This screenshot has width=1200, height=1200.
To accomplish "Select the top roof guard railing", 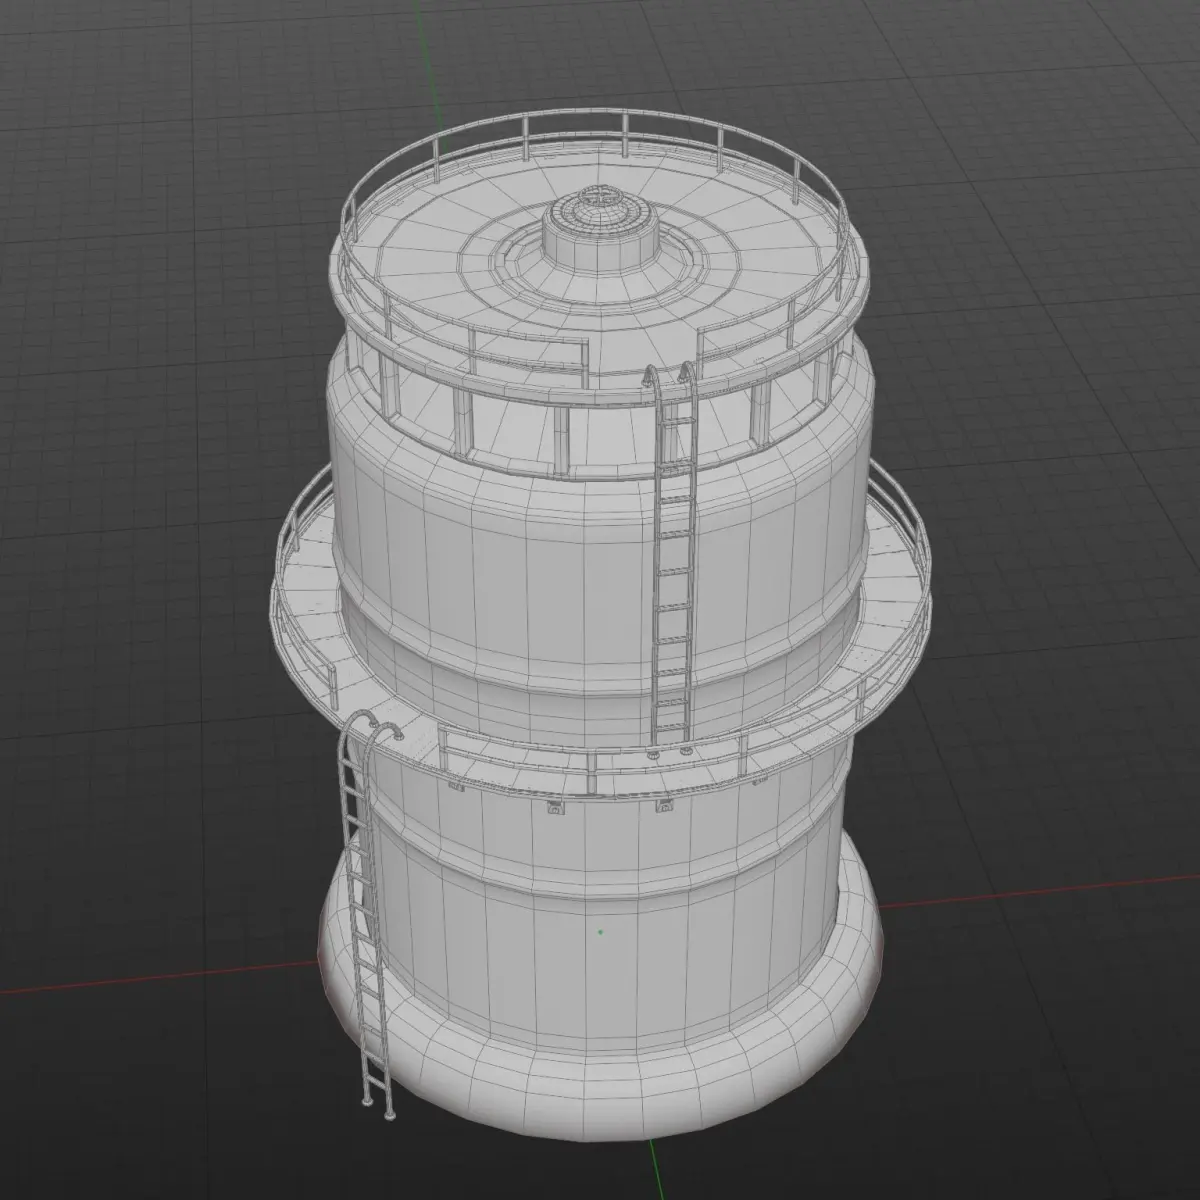I will pos(598,250).
